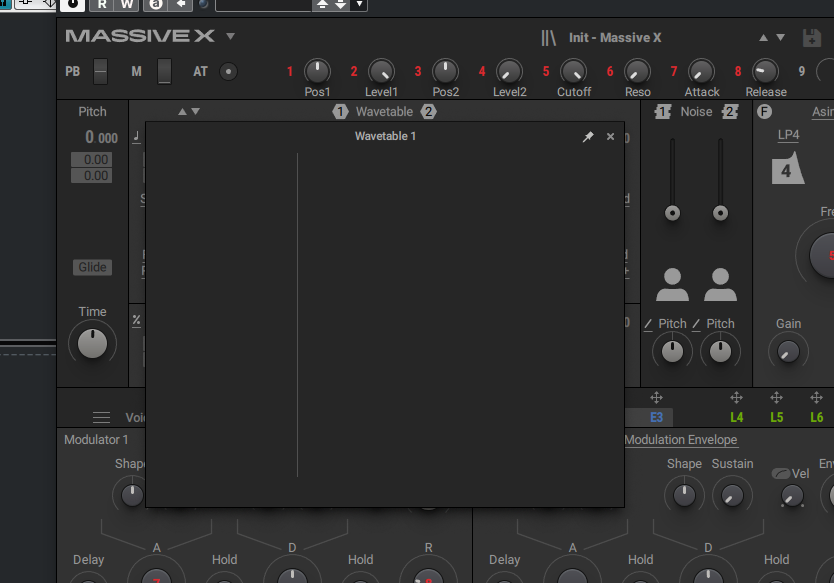Toggle the Glide button
Viewport: 834px width, 583px height.
tap(93, 267)
